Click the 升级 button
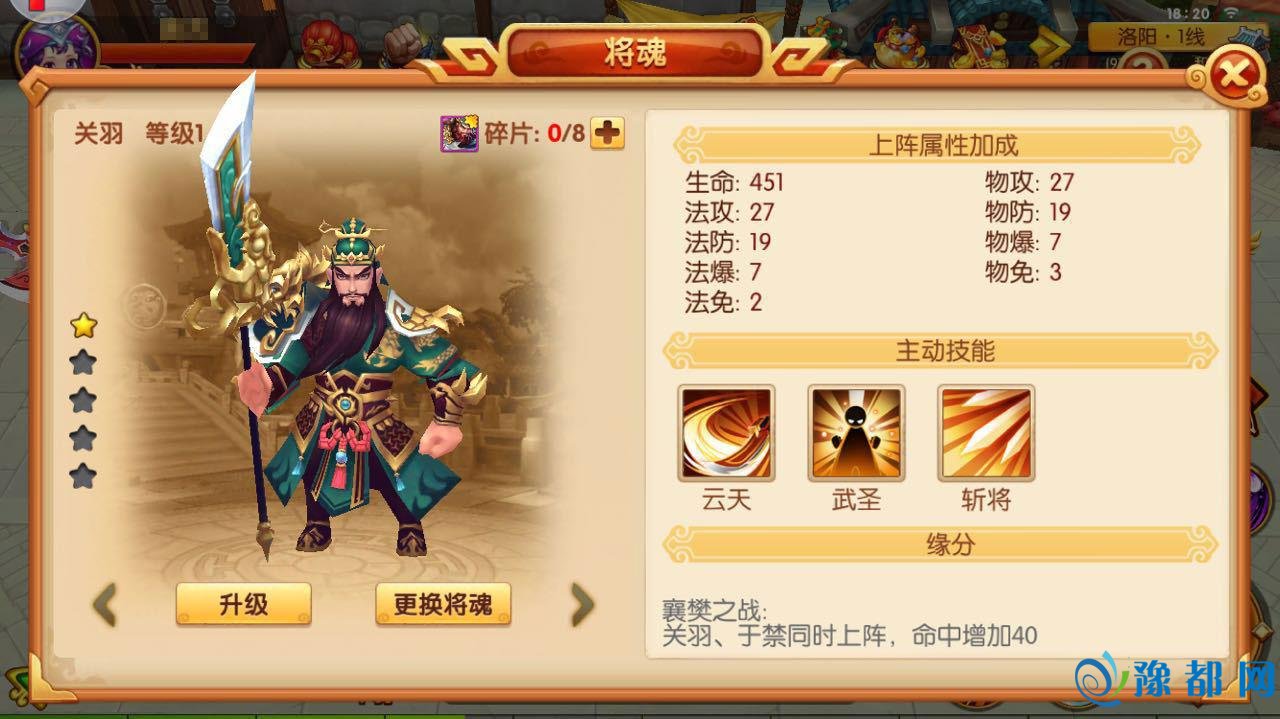The image size is (1280, 719). pos(243,604)
